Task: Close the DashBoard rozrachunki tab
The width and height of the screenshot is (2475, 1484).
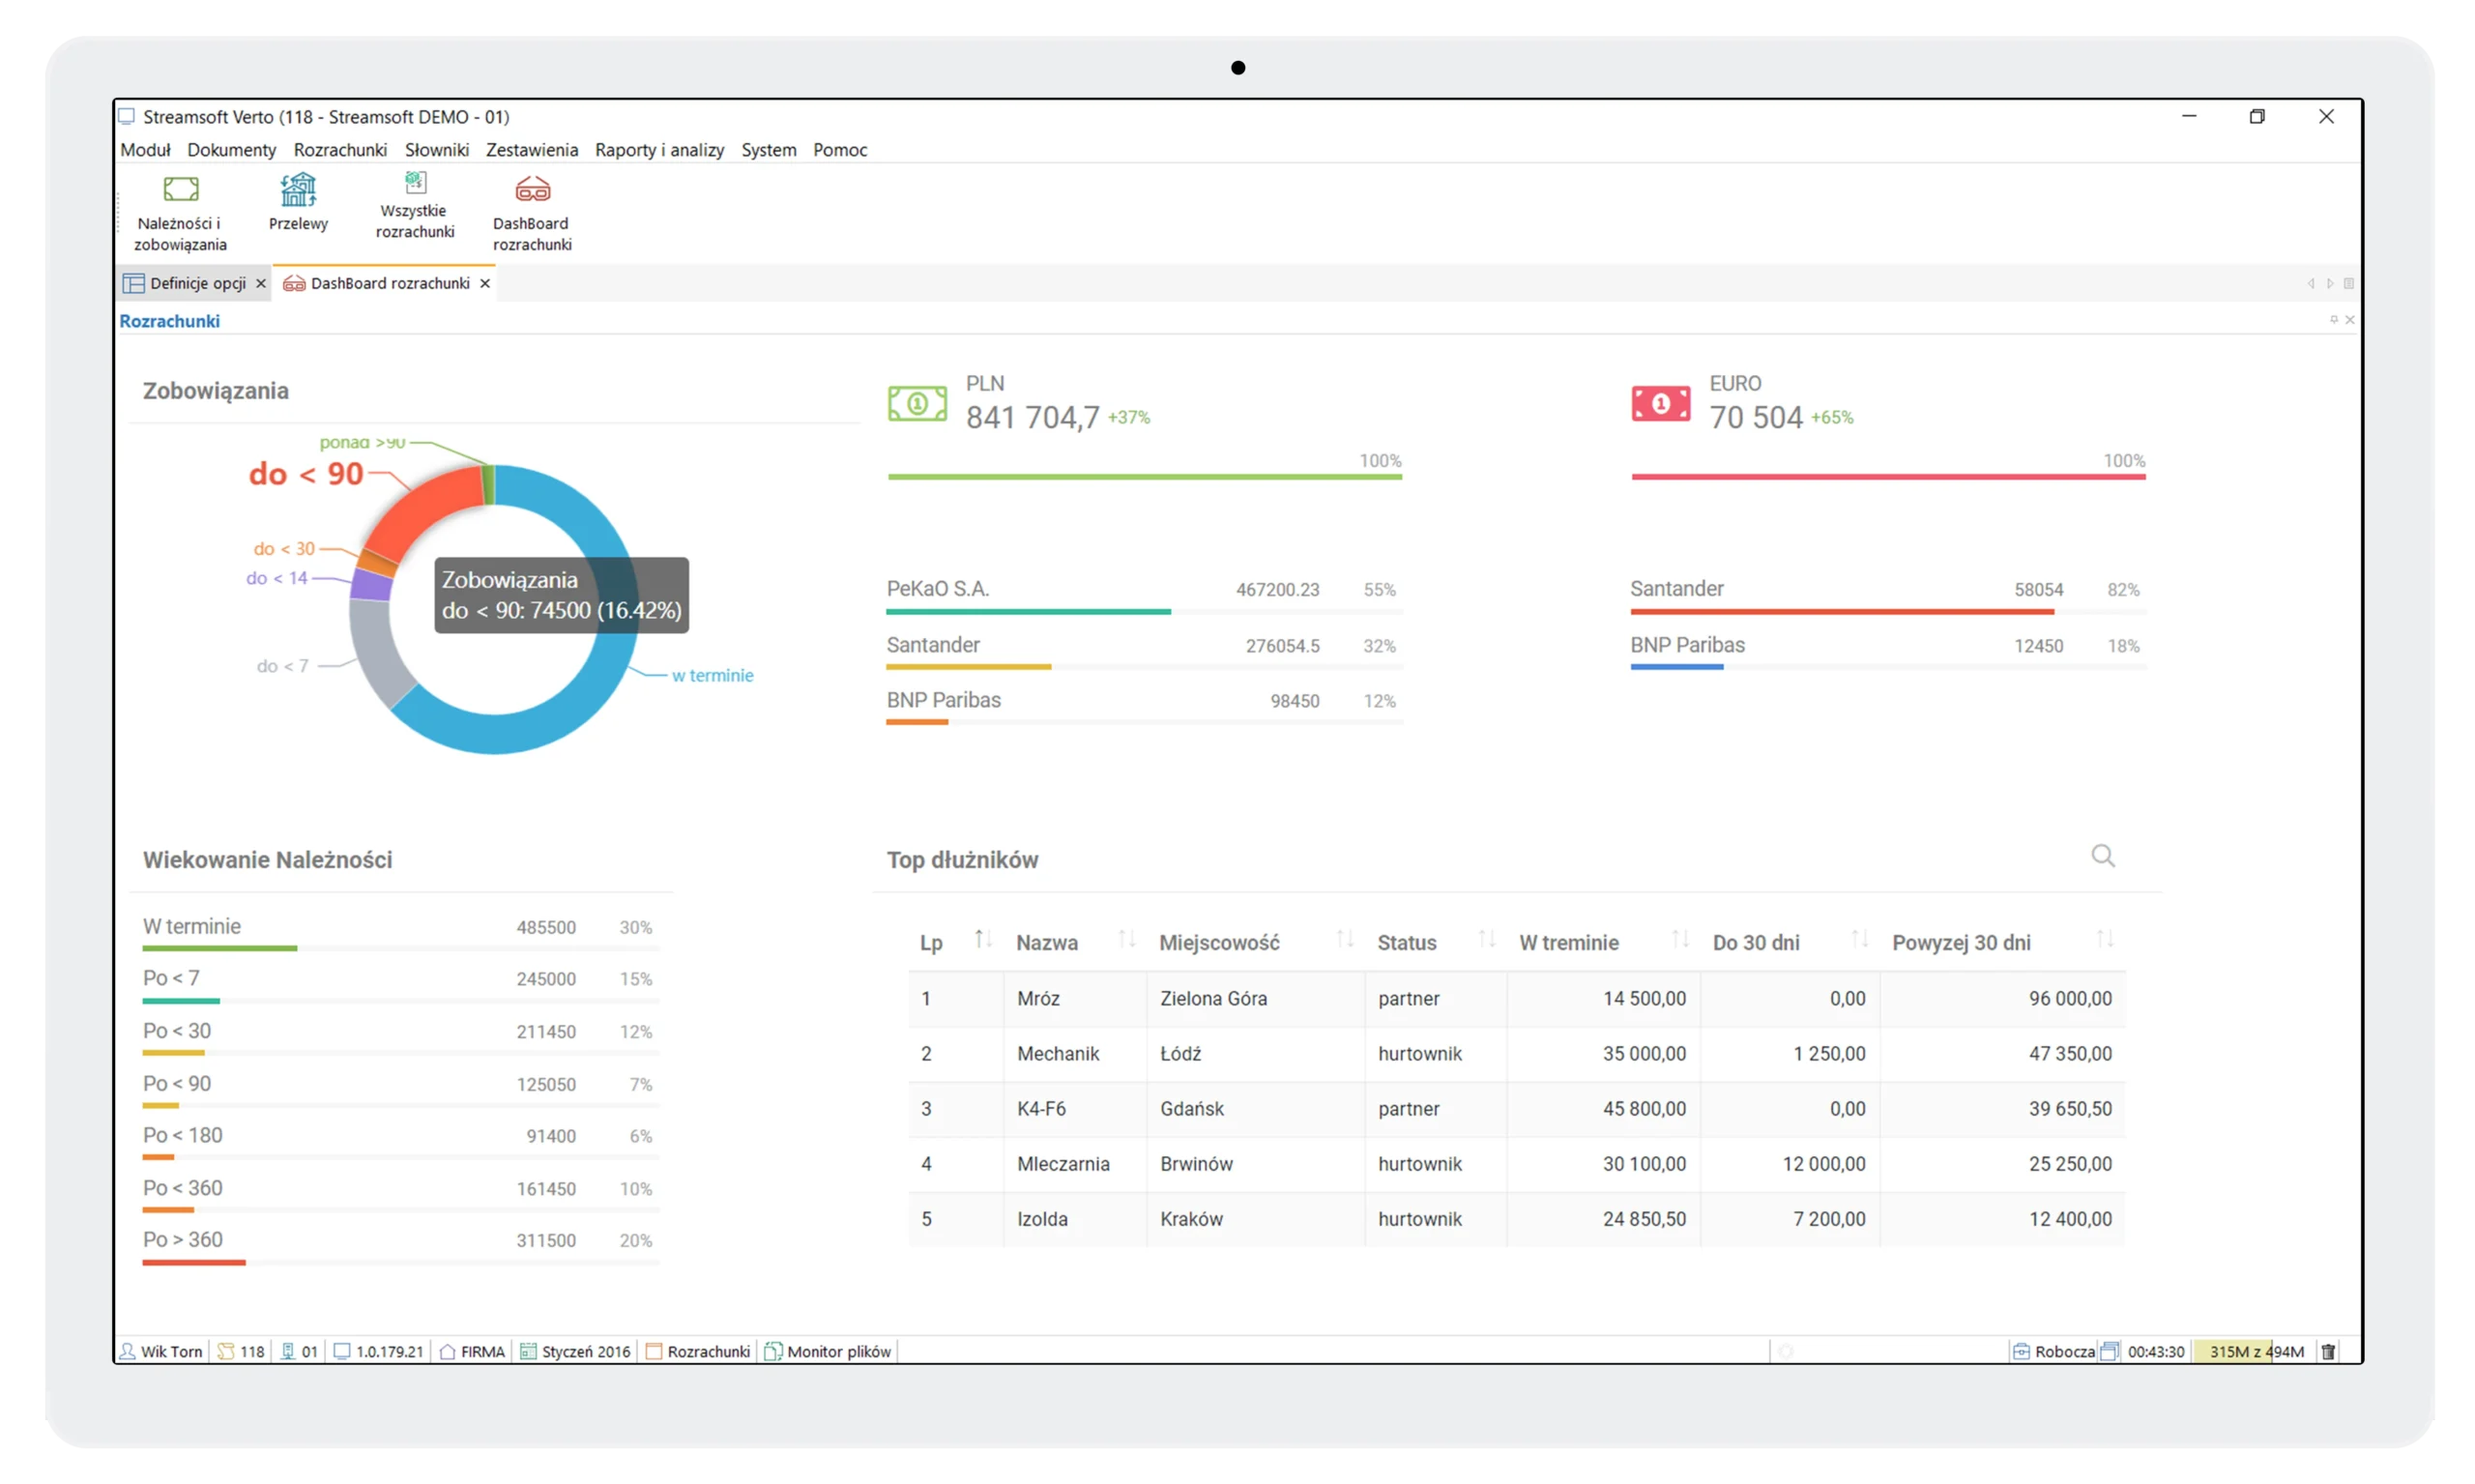Action: coord(485,284)
